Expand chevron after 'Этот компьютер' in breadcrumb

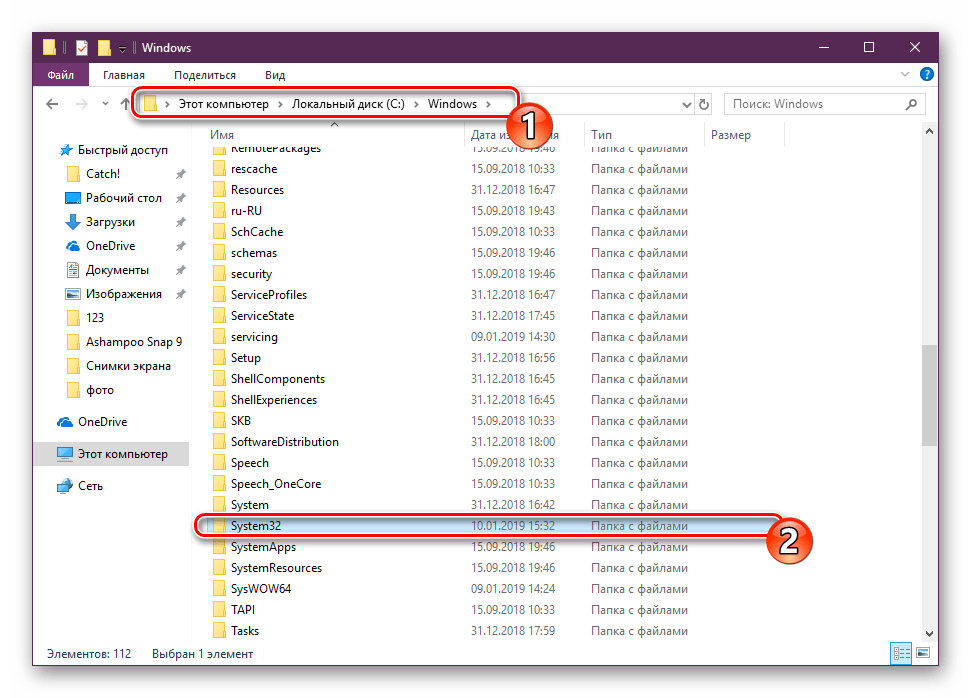pos(280,104)
